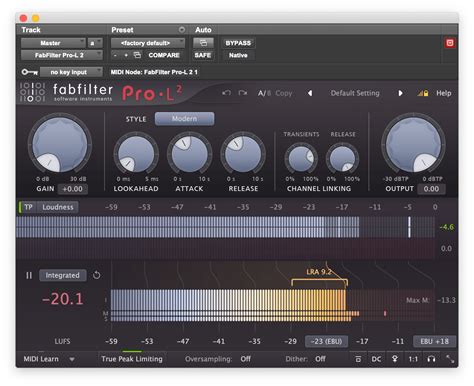Toggle the DC offset filter

click(x=376, y=359)
